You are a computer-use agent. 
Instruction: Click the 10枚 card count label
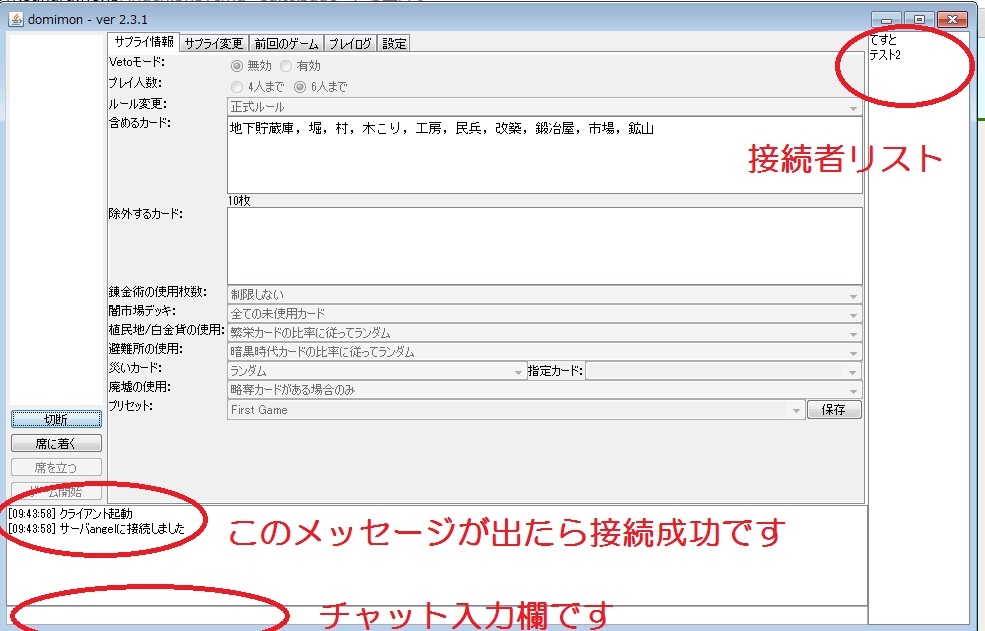click(x=239, y=200)
